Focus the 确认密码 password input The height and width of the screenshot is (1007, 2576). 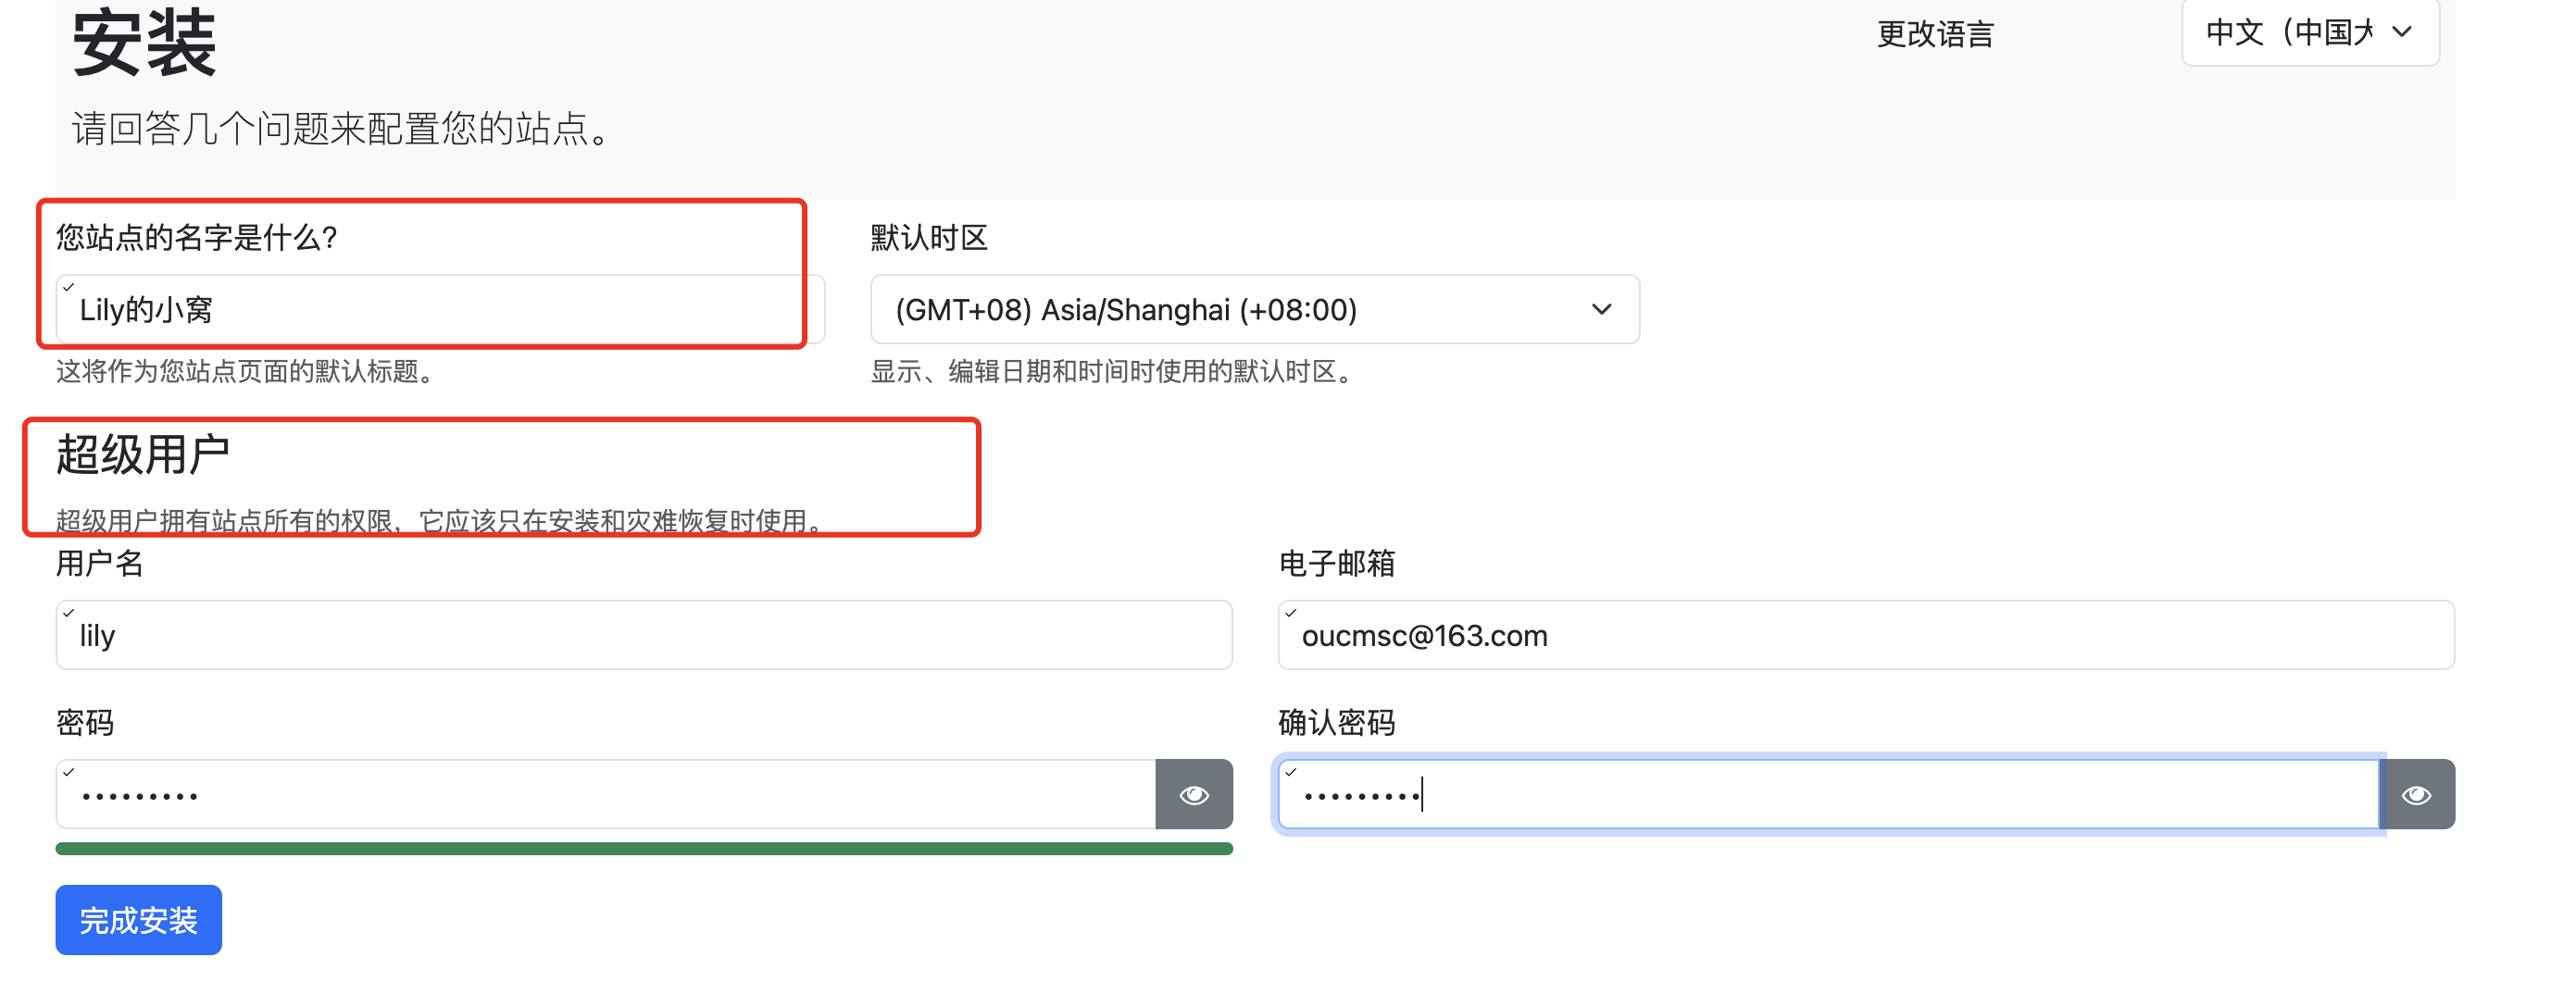point(1827,795)
